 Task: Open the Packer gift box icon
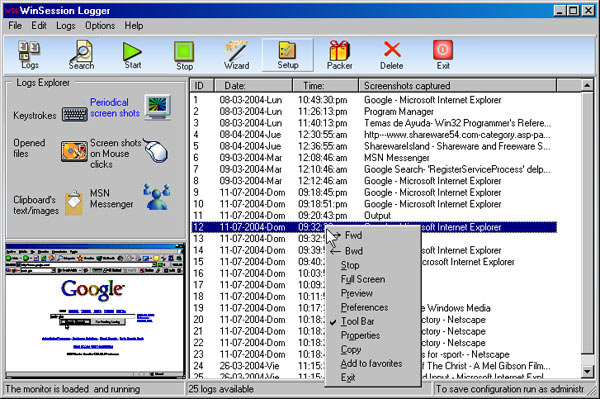pos(339,55)
